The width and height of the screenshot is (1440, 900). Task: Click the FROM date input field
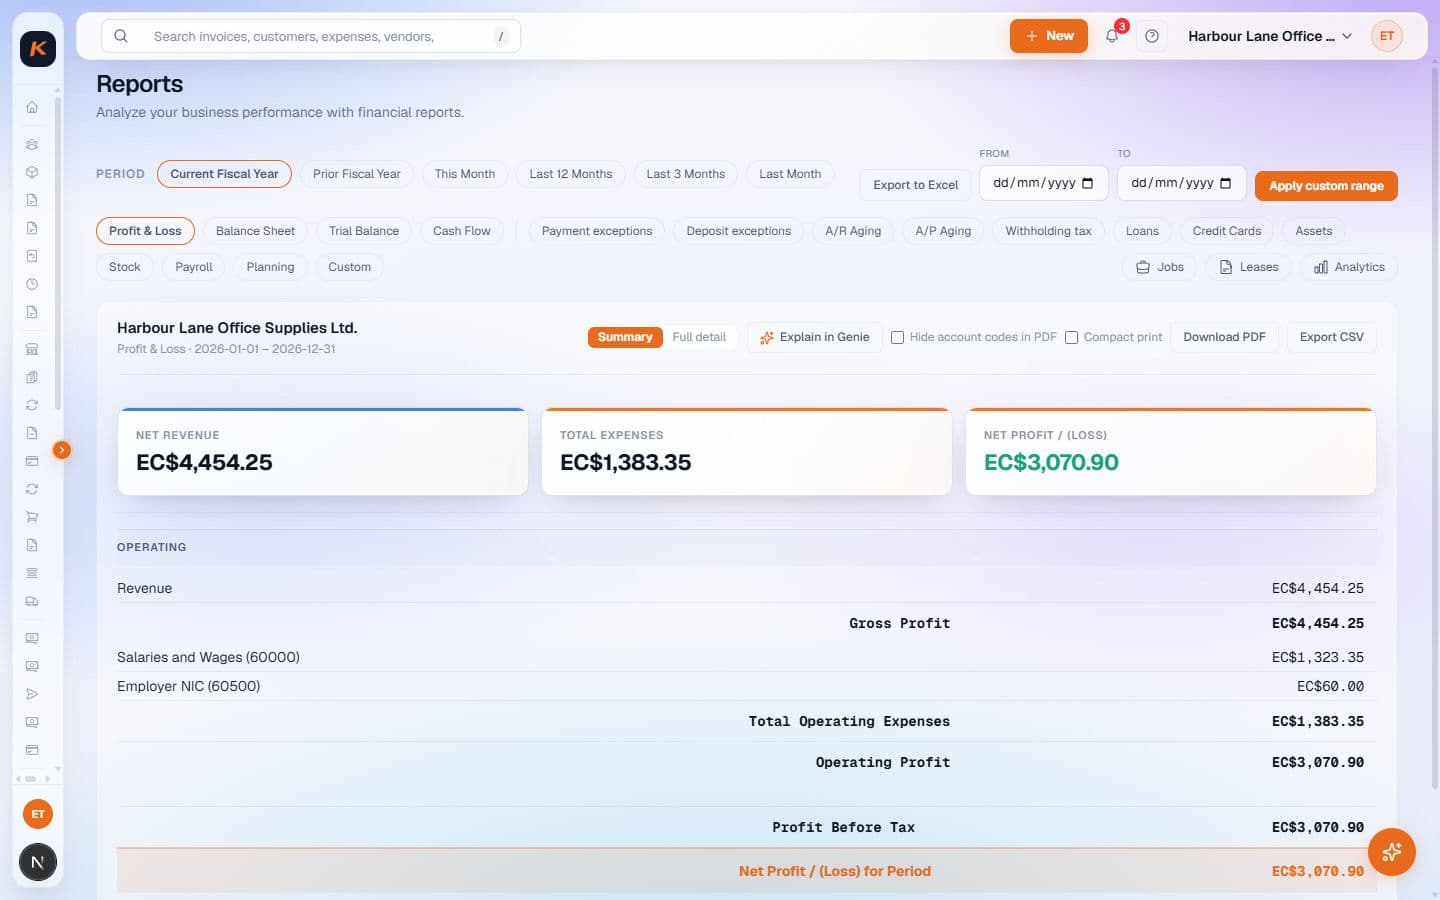pyautogui.click(x=1044, y=183)
